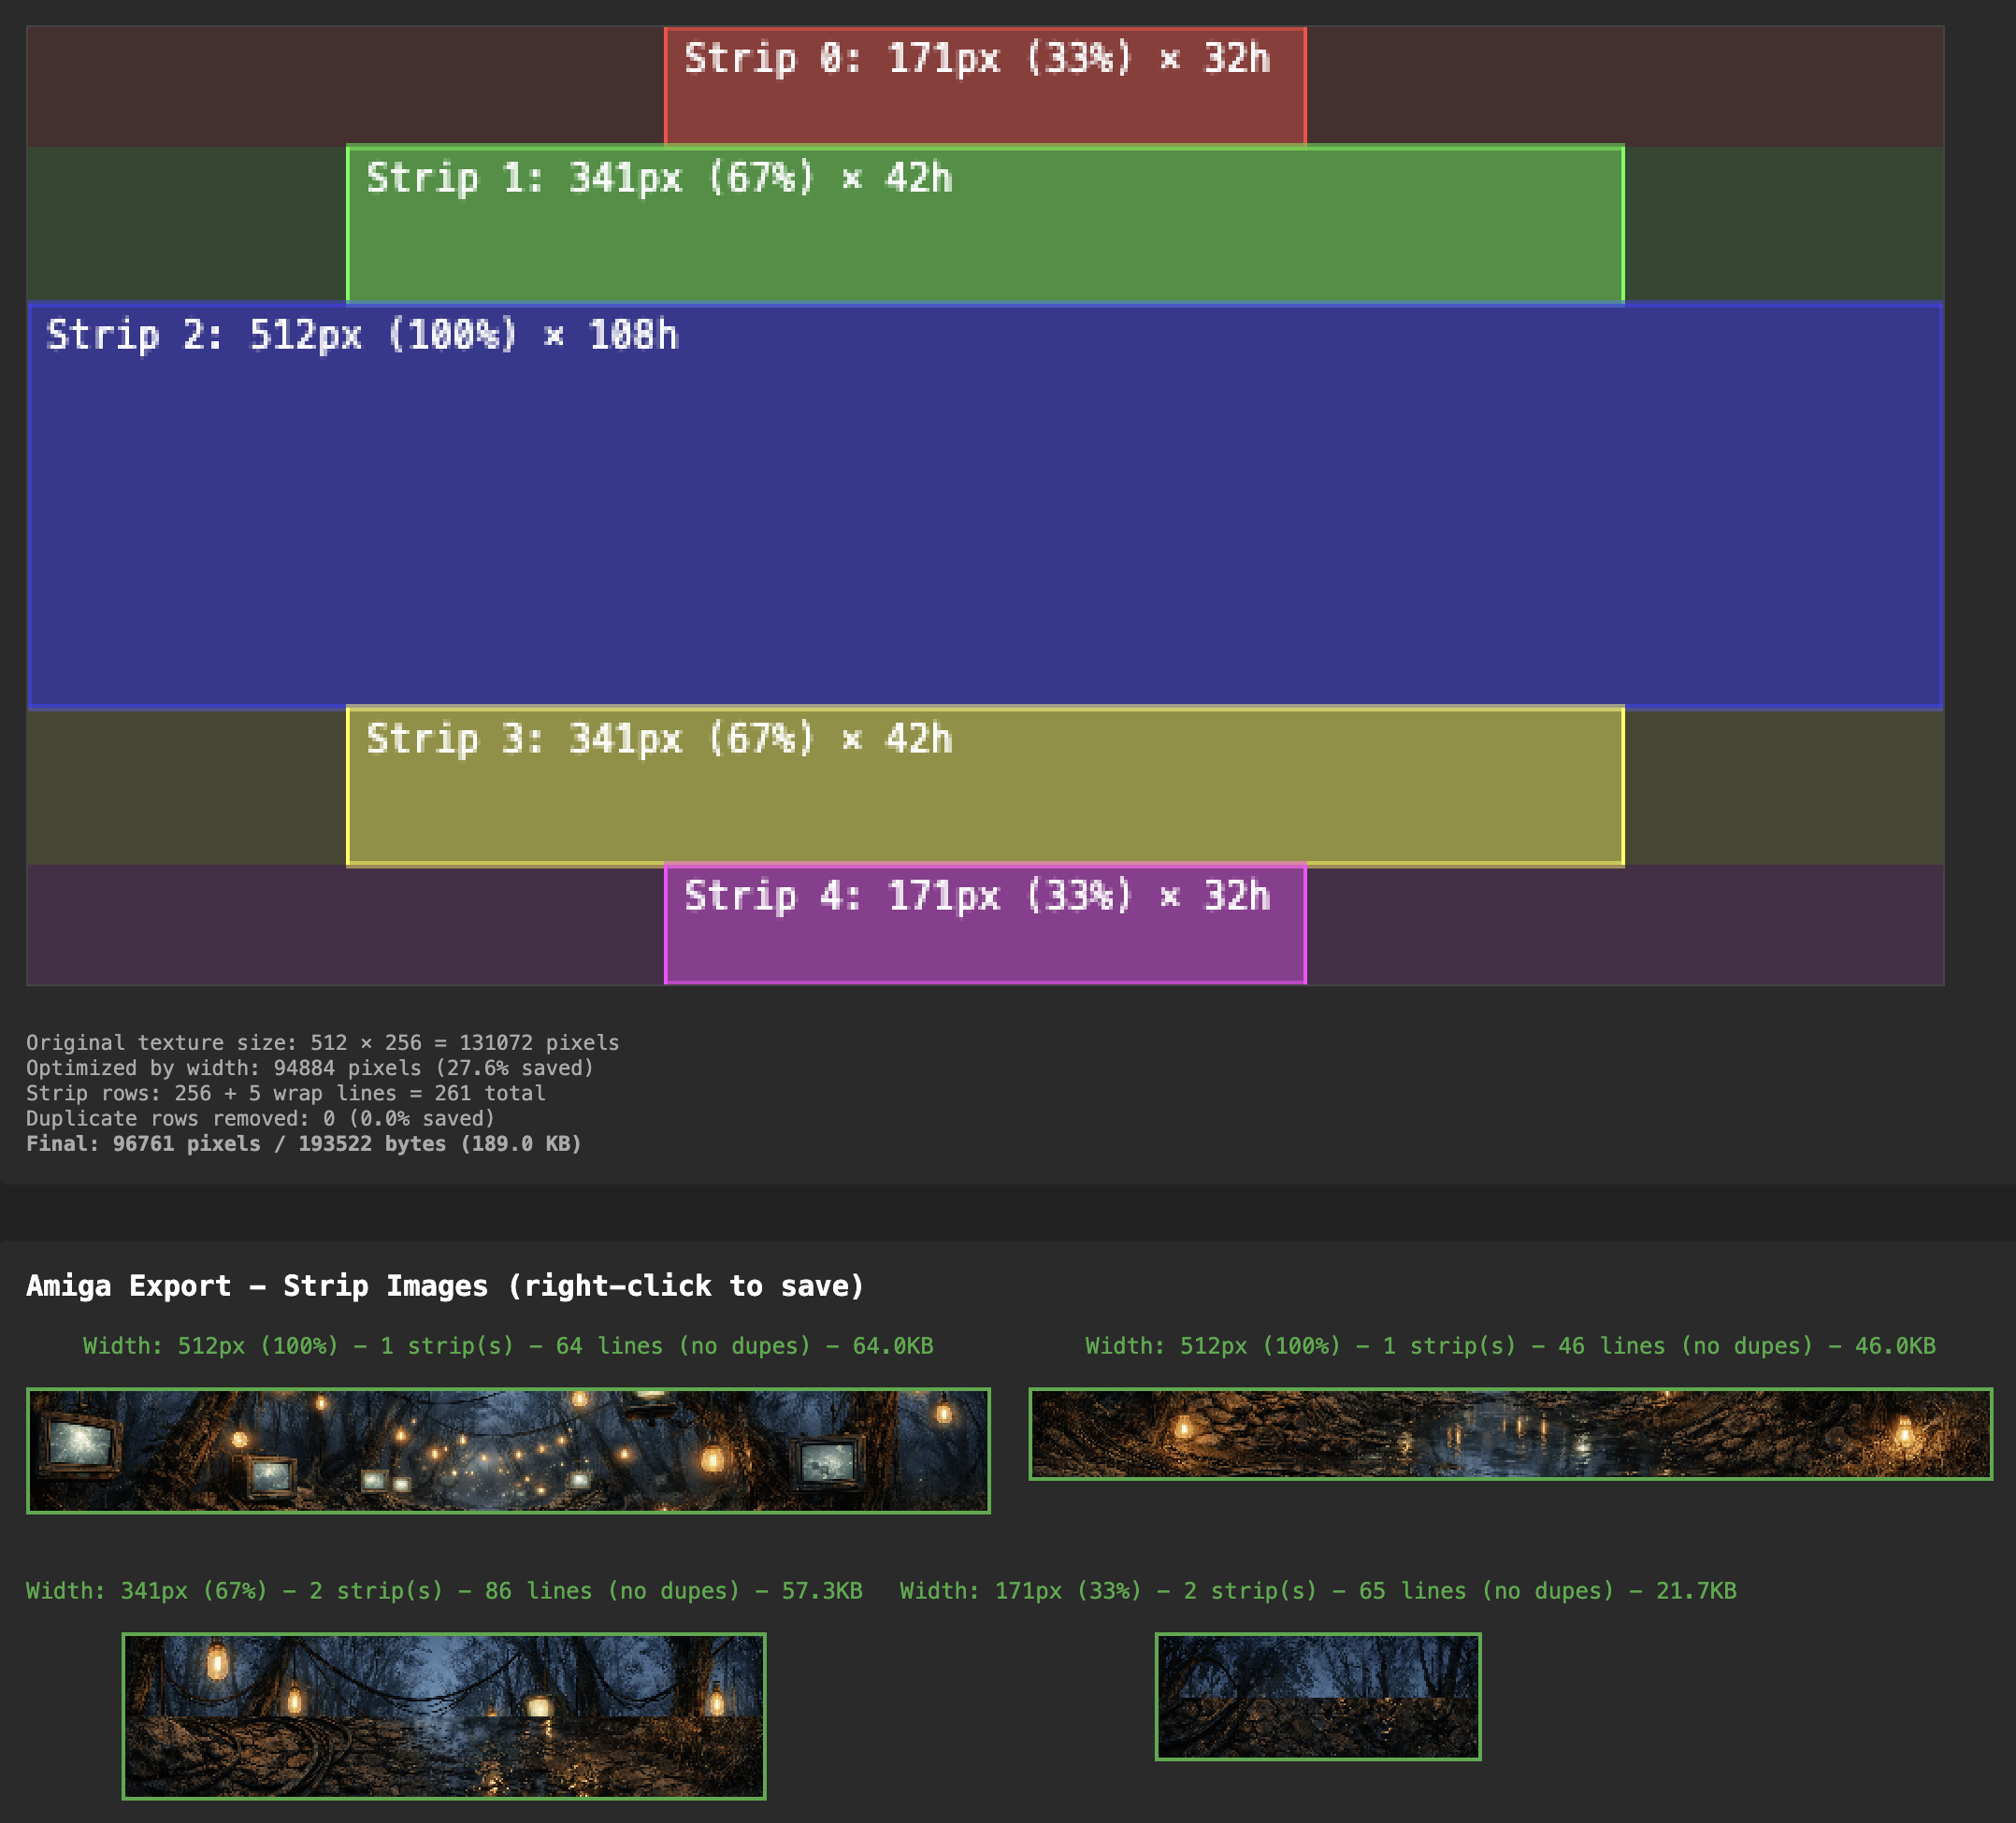
Task: Click the Original texture size line
Action: point(322,1043)
